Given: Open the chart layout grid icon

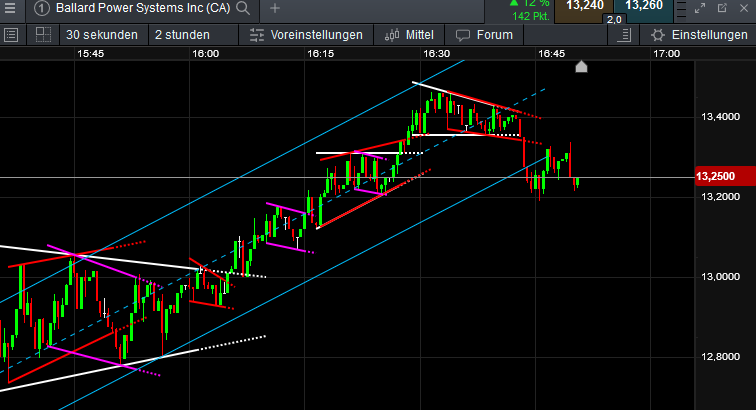Looking at the screenshot, I should pyautogui.click(x=43, y=35).
